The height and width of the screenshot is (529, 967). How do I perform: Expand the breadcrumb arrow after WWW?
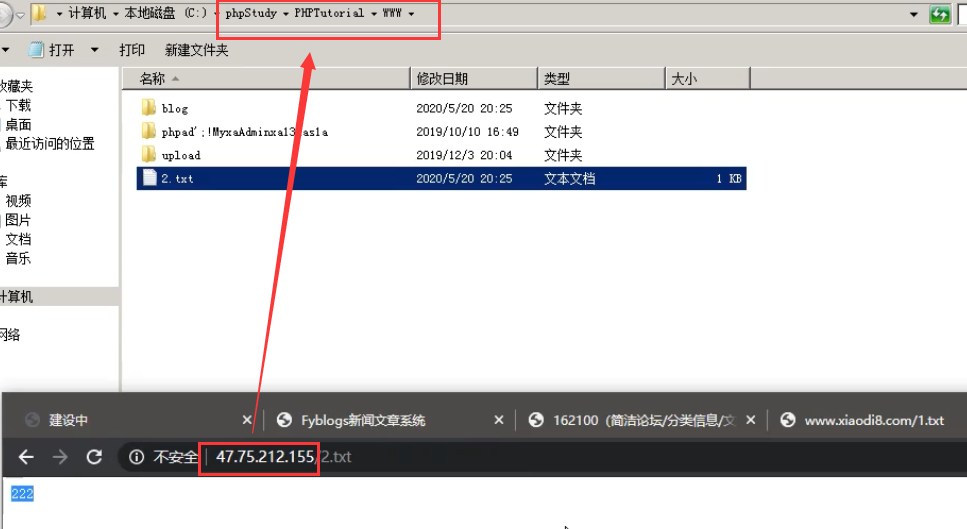tap(411, 14)
